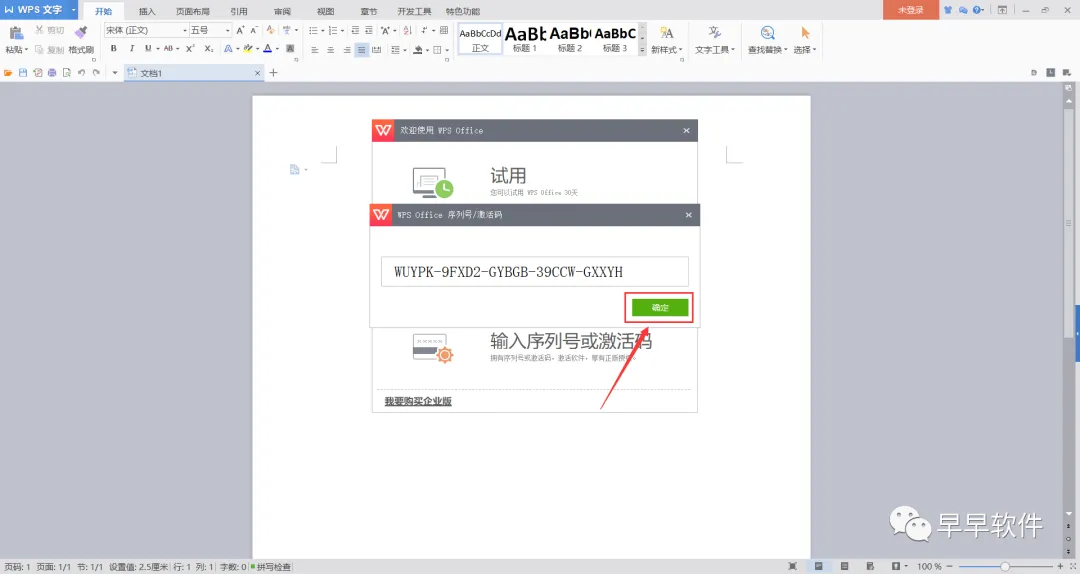Click the sort icon in the paragraph group
The image size is (1080, 574).
407,30
